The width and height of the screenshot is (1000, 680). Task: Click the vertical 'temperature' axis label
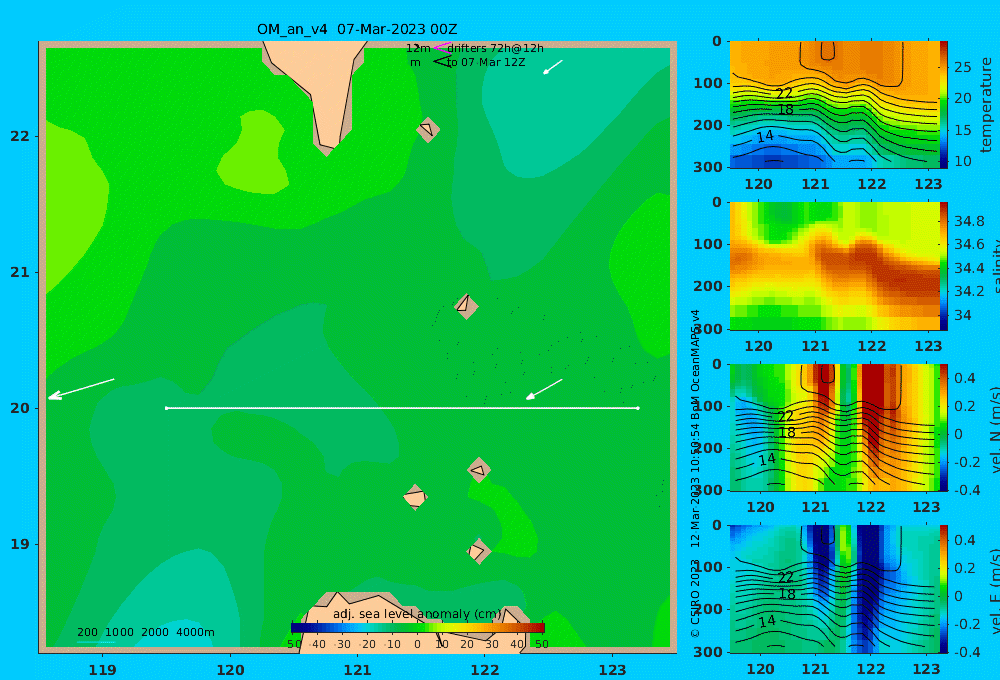(987, 105)
